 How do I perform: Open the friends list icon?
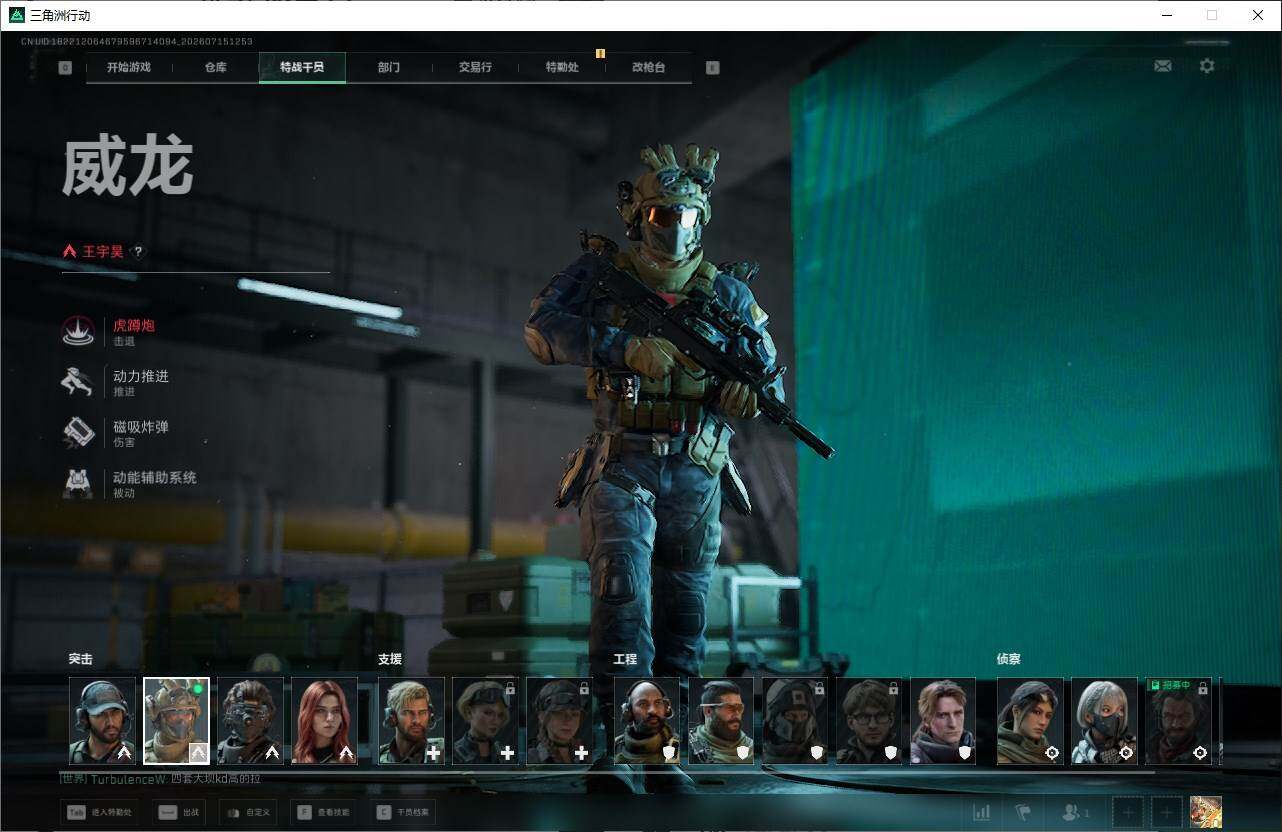1076,813
